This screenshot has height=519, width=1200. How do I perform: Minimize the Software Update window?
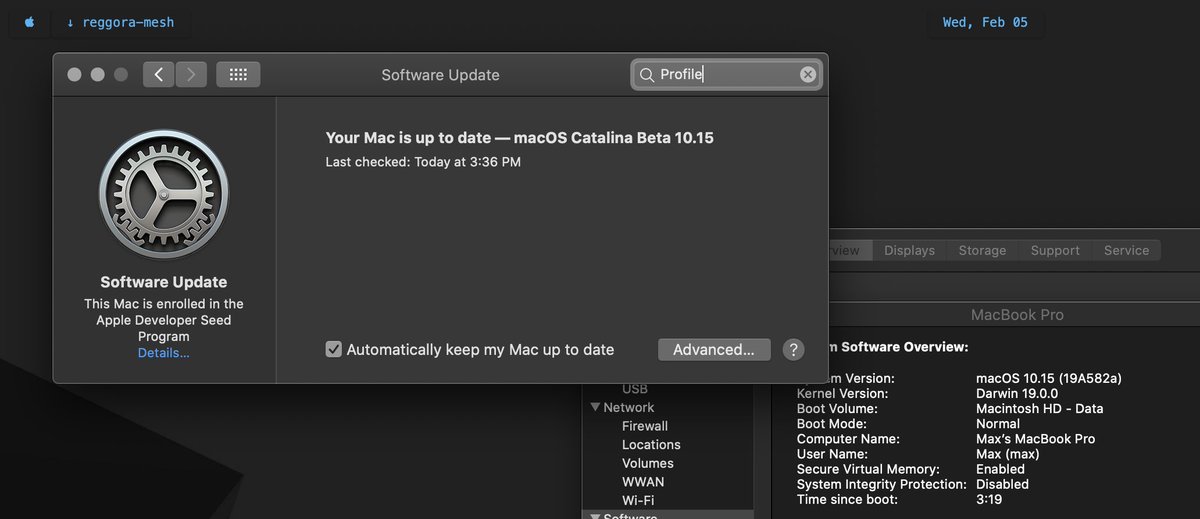pos(97,75)
